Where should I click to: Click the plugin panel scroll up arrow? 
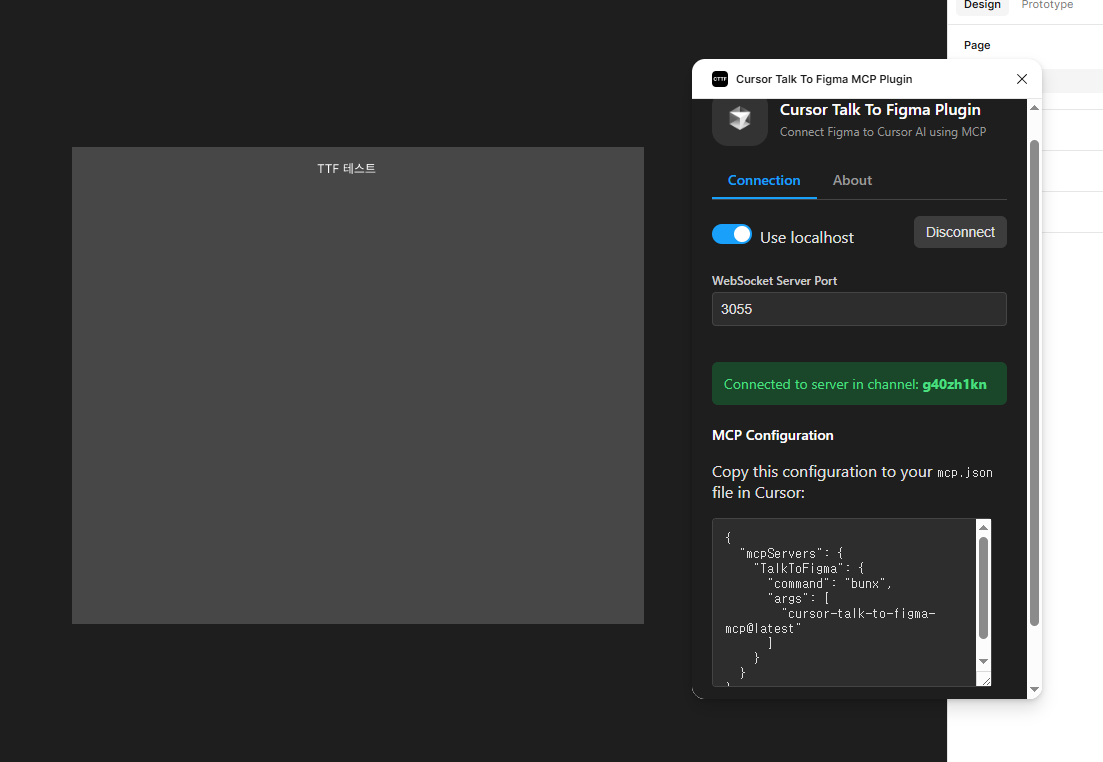click(1034, 108)
